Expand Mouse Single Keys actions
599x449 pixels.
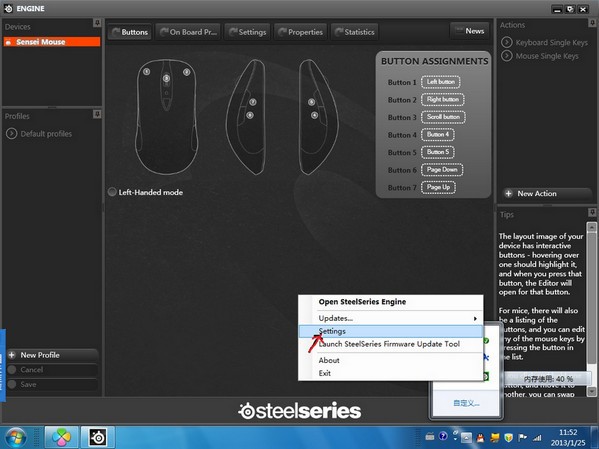click(x=507, y=56)
